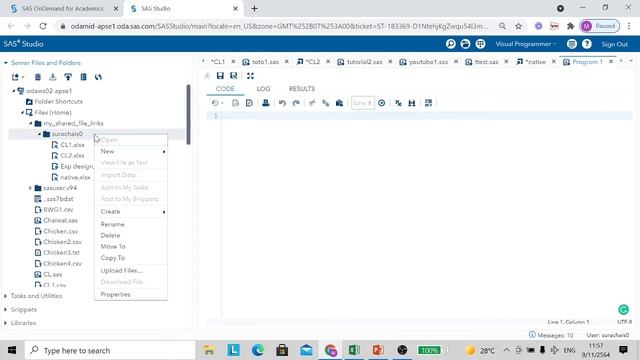Undo the last edit
The image size is (640, 360).
click(x=282, y=103)
